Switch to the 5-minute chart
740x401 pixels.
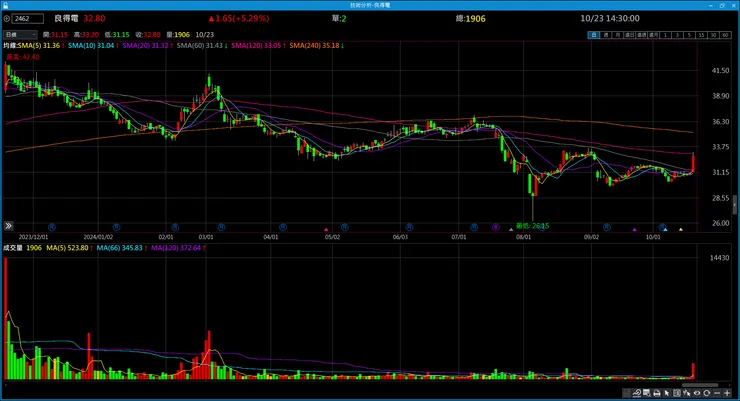click(690, 35)
